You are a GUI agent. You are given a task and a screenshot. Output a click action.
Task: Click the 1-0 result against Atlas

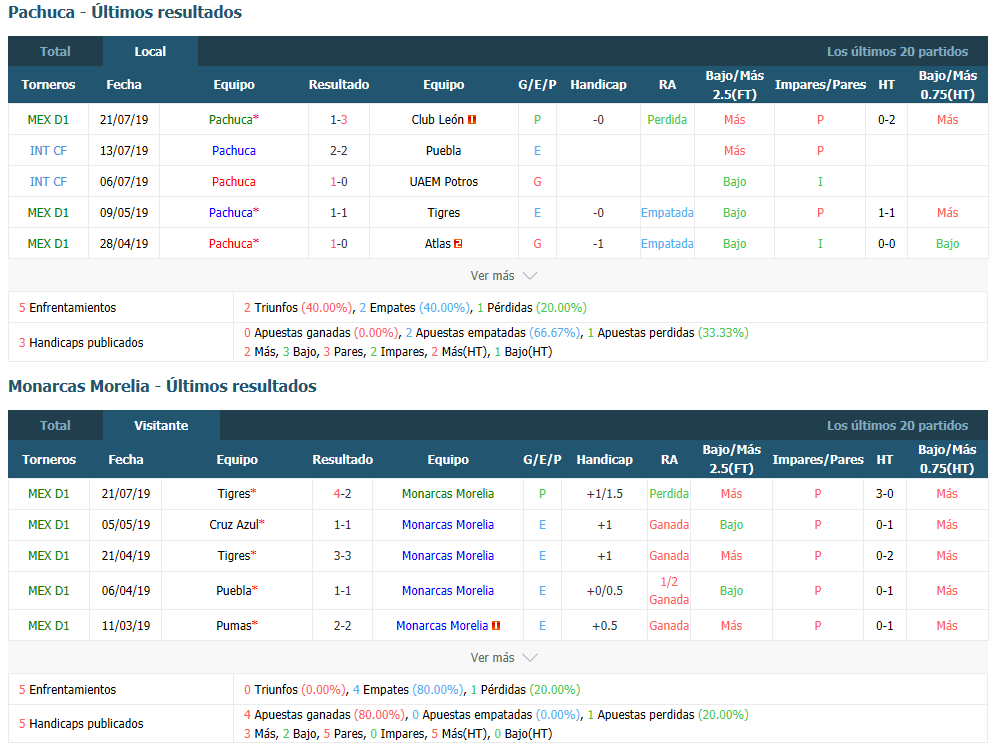339,244
